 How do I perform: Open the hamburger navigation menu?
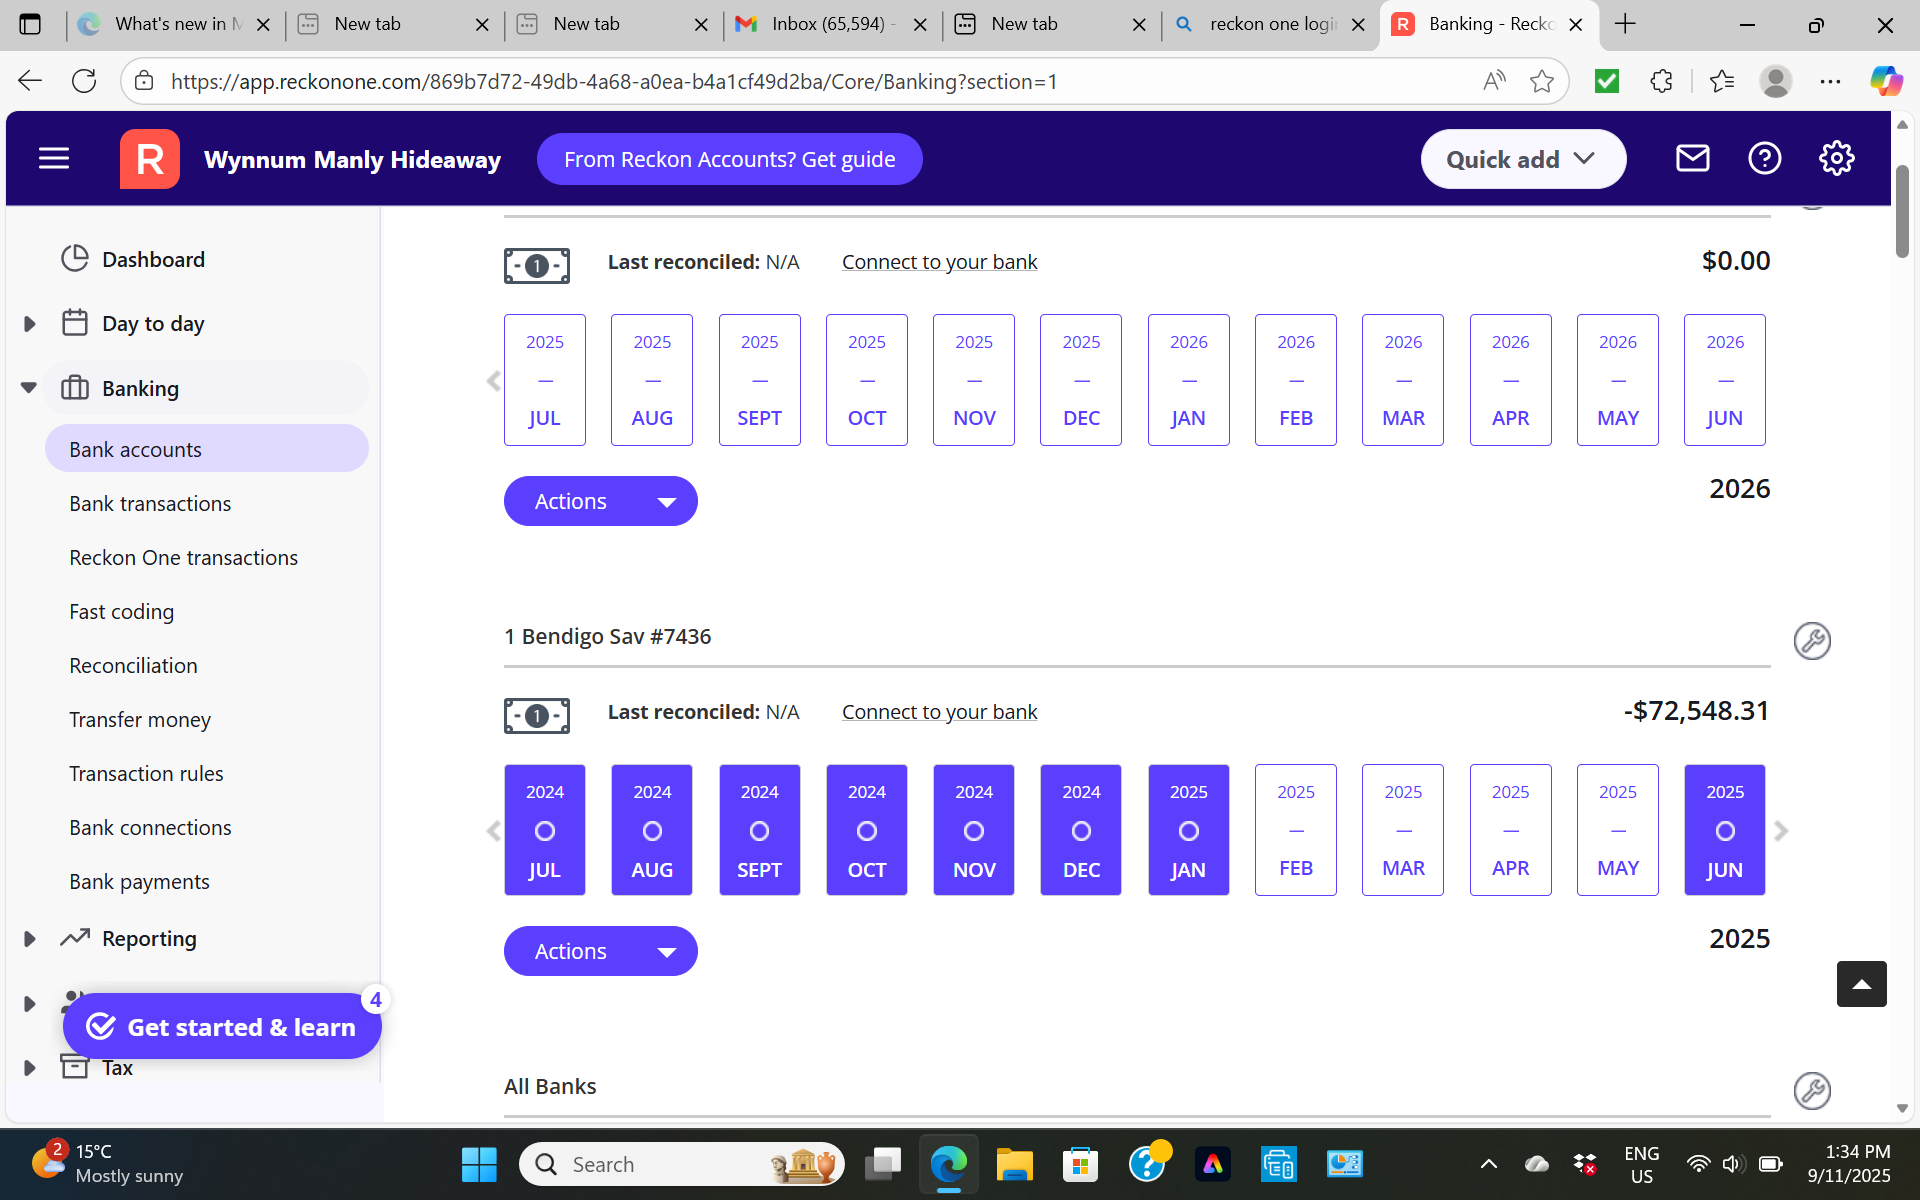(x=54, y=158)
